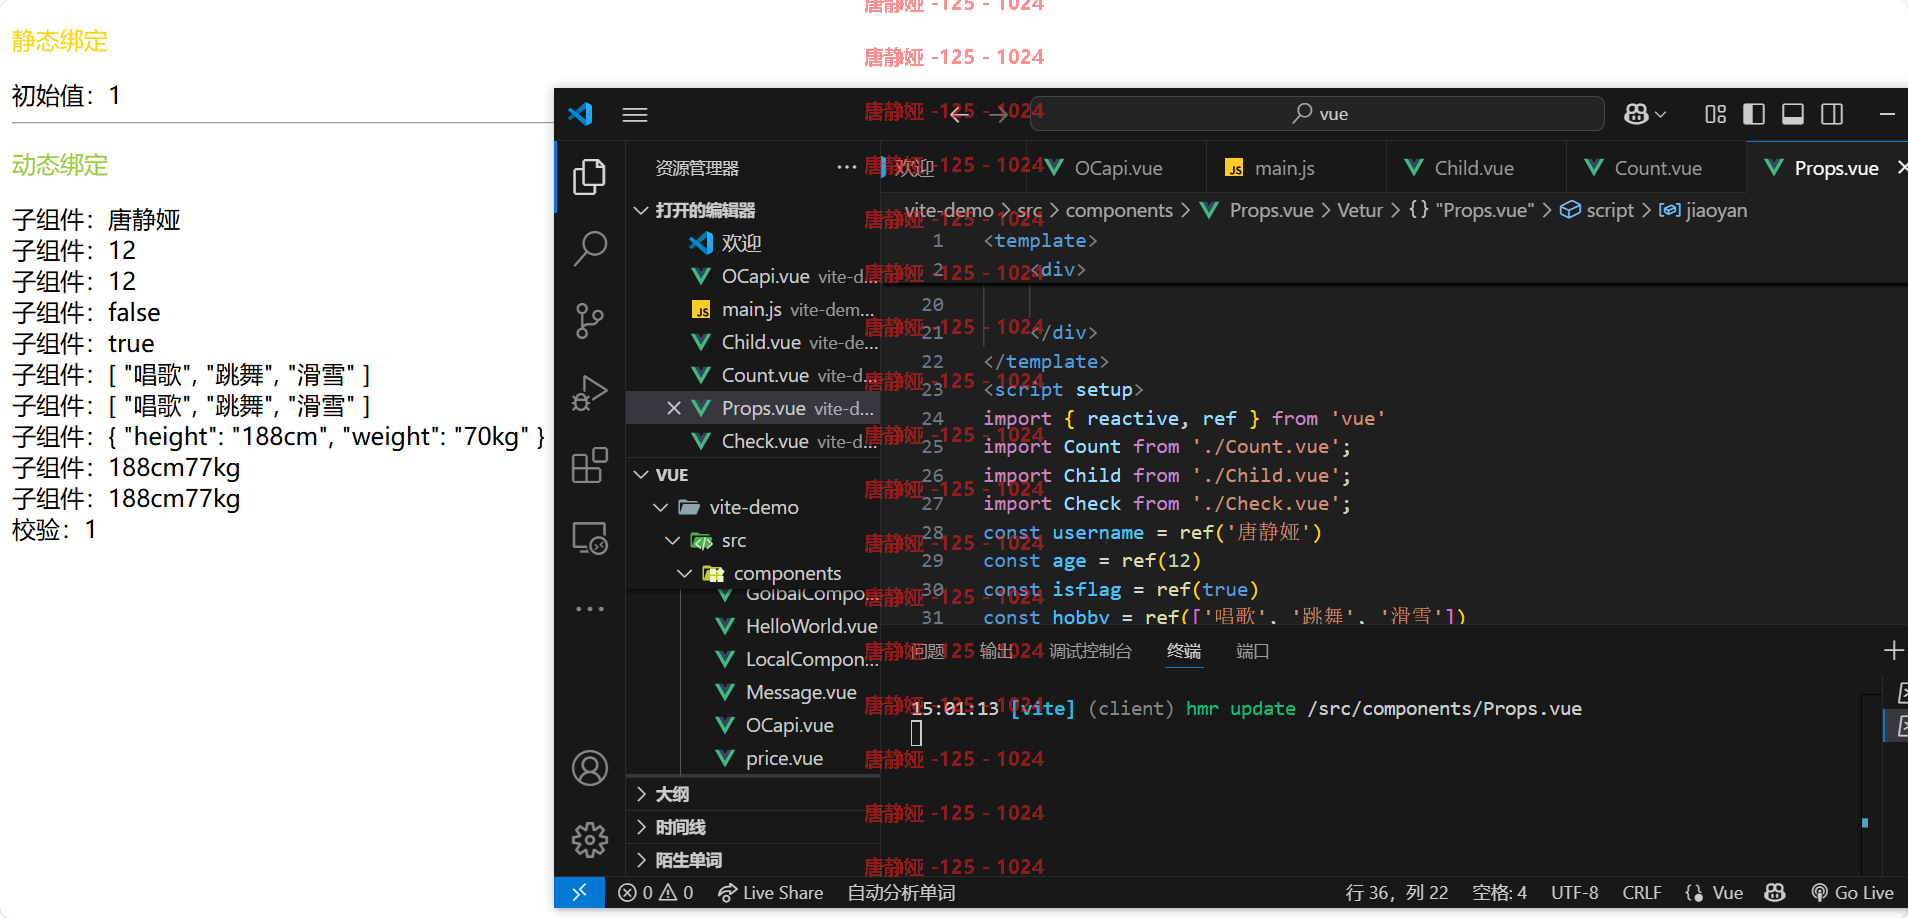This screenshot has width=1908, height=918.
Task: Click jiaoyan symbol in breadcrumb
Action: click(x=1703, y=210)
